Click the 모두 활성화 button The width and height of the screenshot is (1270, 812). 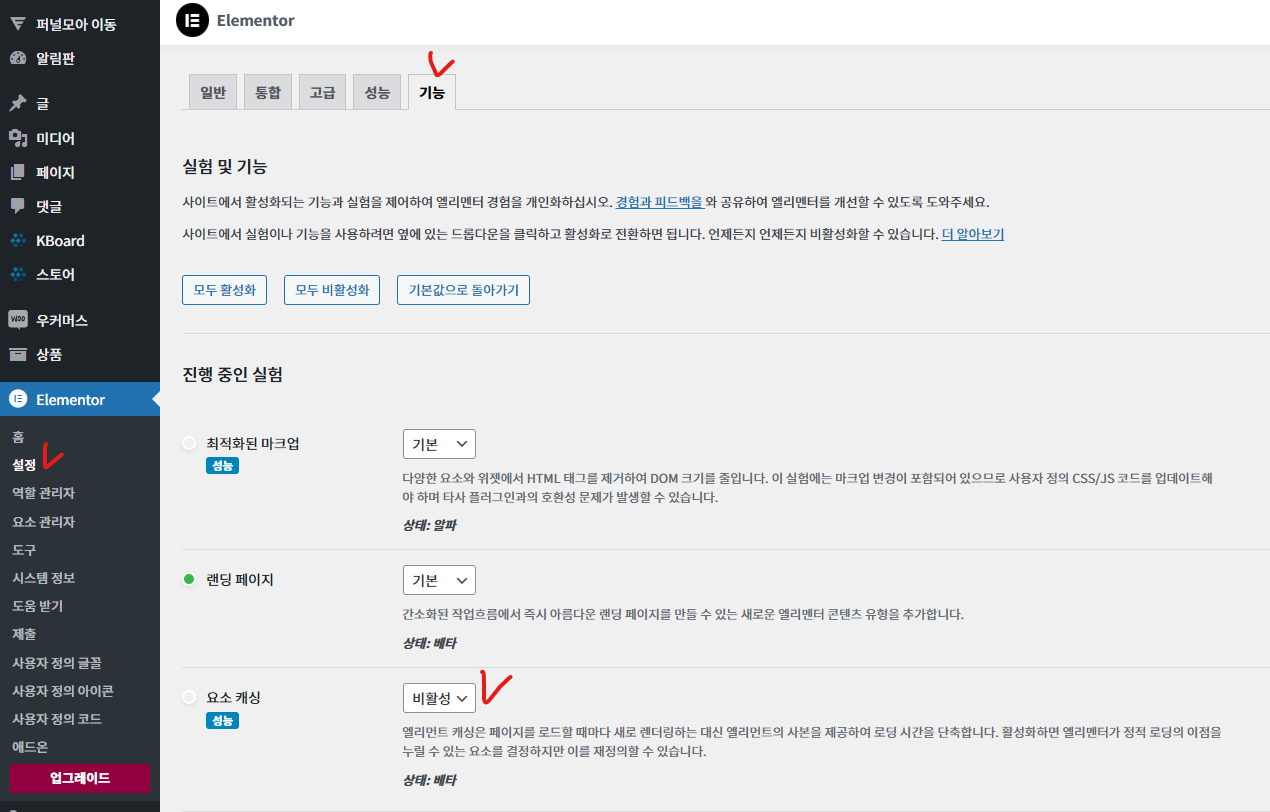pyautogui.click(x=224, y=291)
